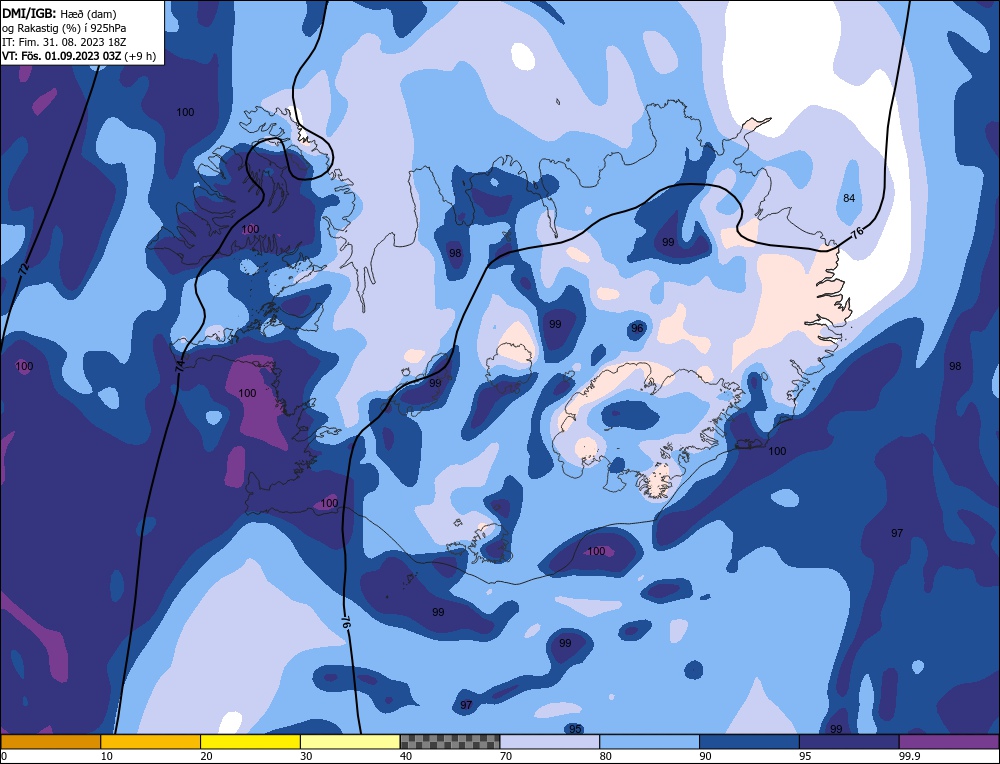Select the pale yellow 30–40 legend swatch
The width and height of the screenshot is (1000, 764).
pos(350,741)
